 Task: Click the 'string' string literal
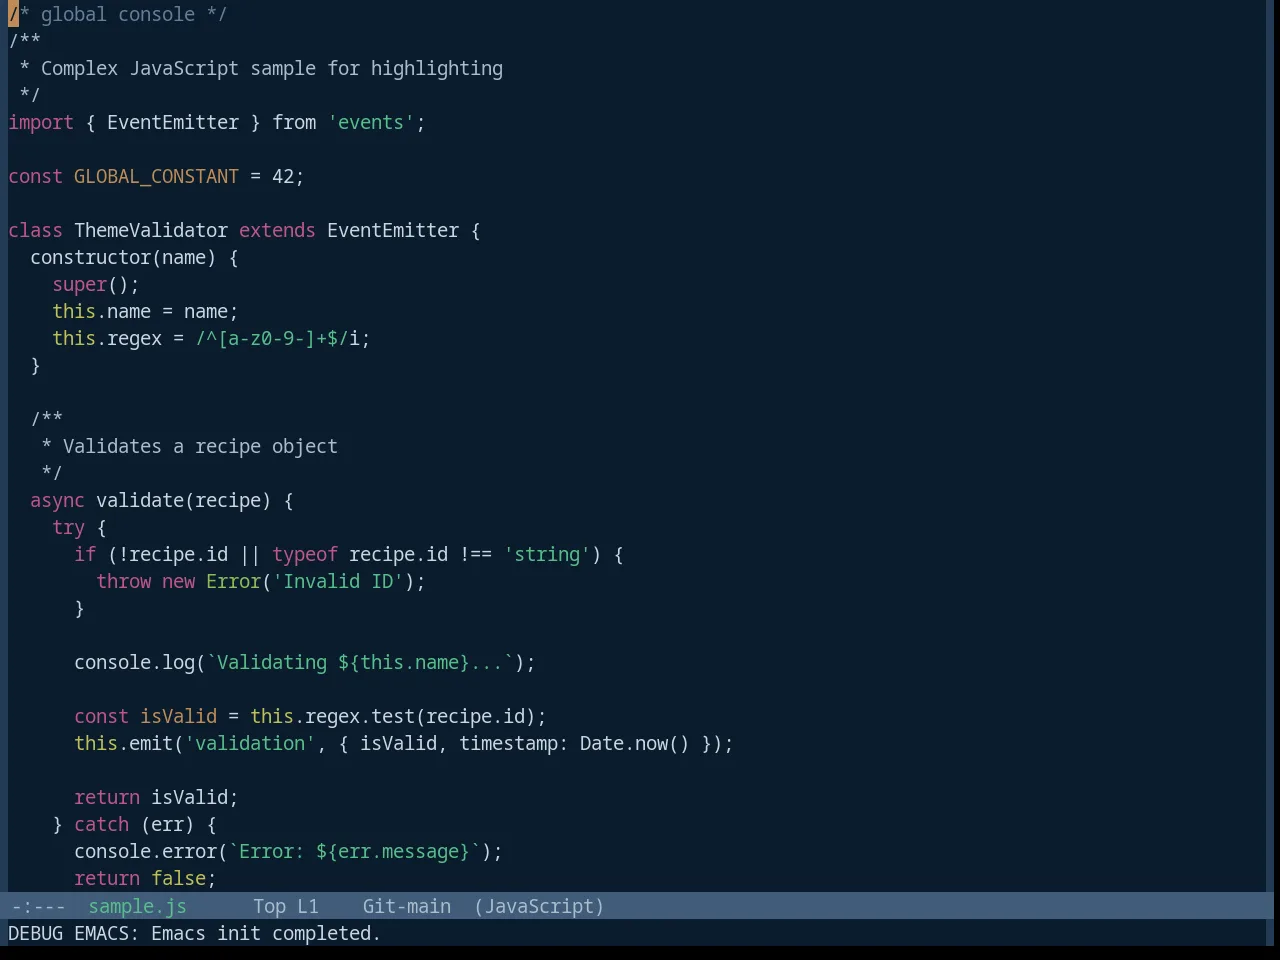547,554
